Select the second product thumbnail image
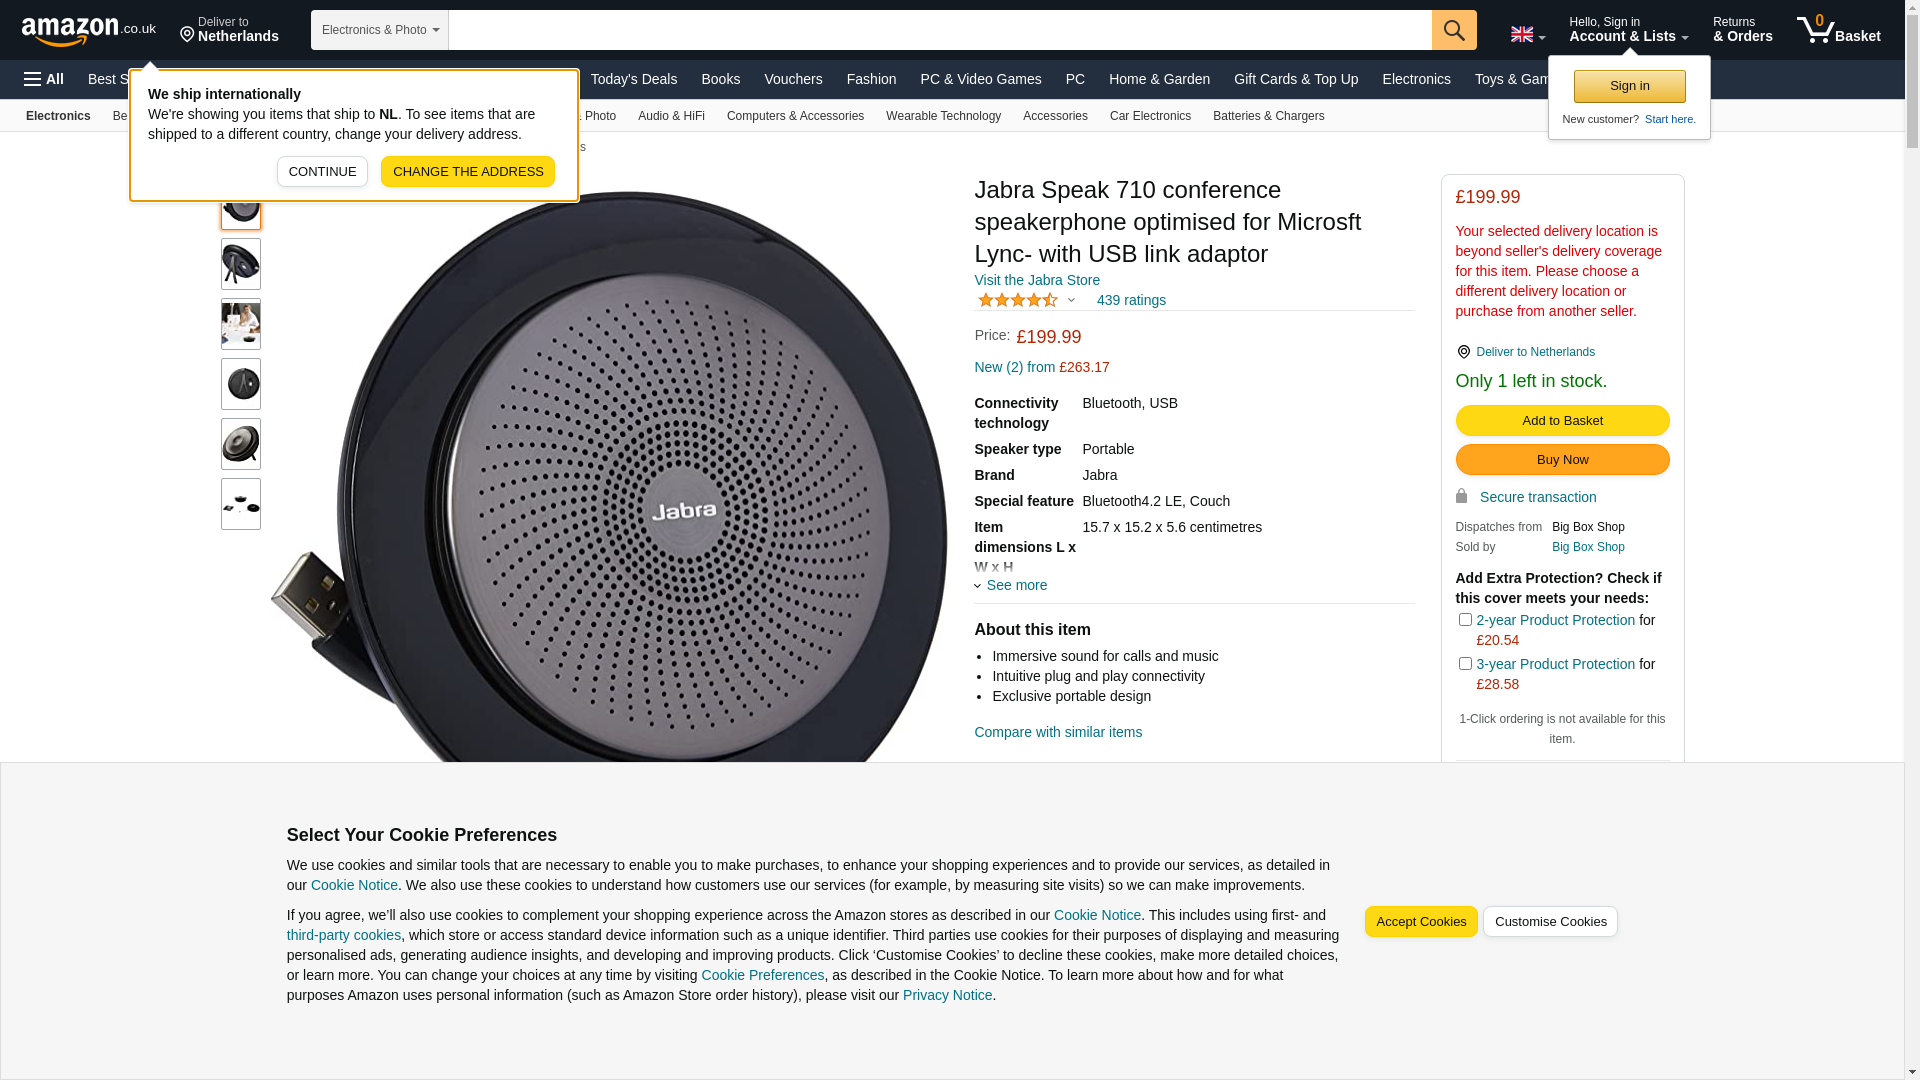The width and height of the screenshot is (1920, 1080). 241,264
